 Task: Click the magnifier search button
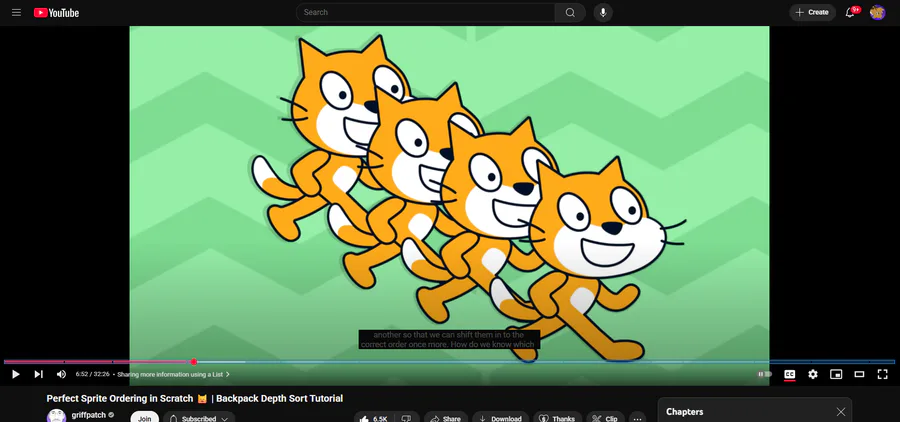[570, 13]
